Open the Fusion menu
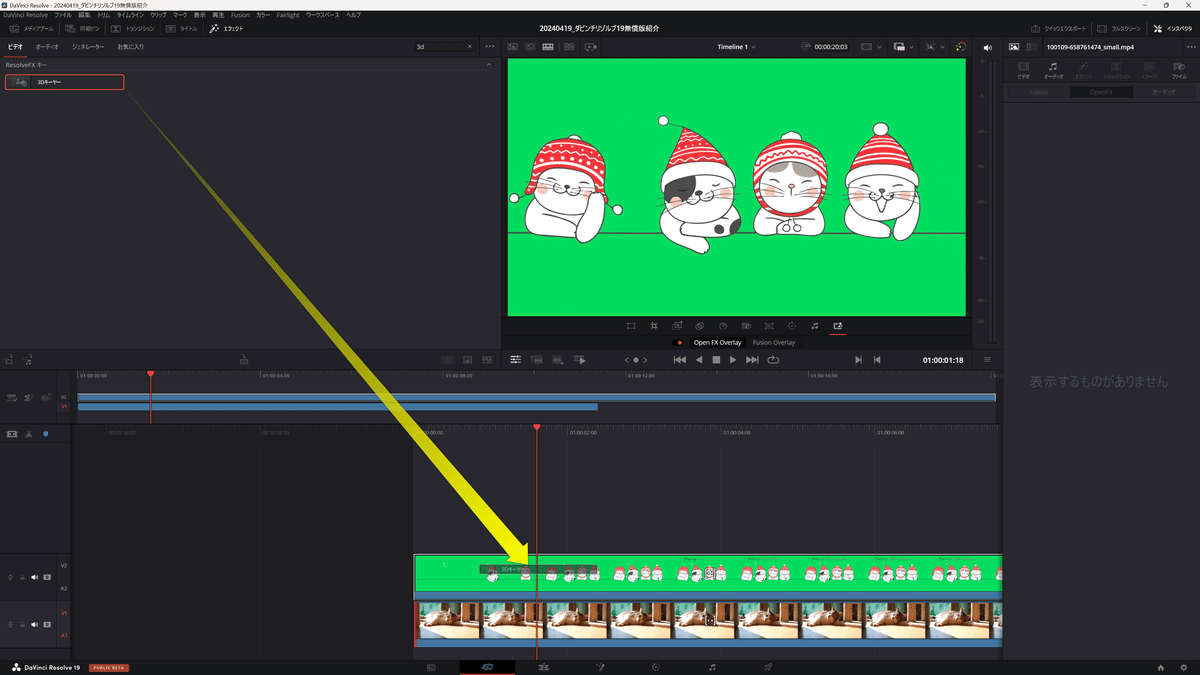 tap(240, 15)
